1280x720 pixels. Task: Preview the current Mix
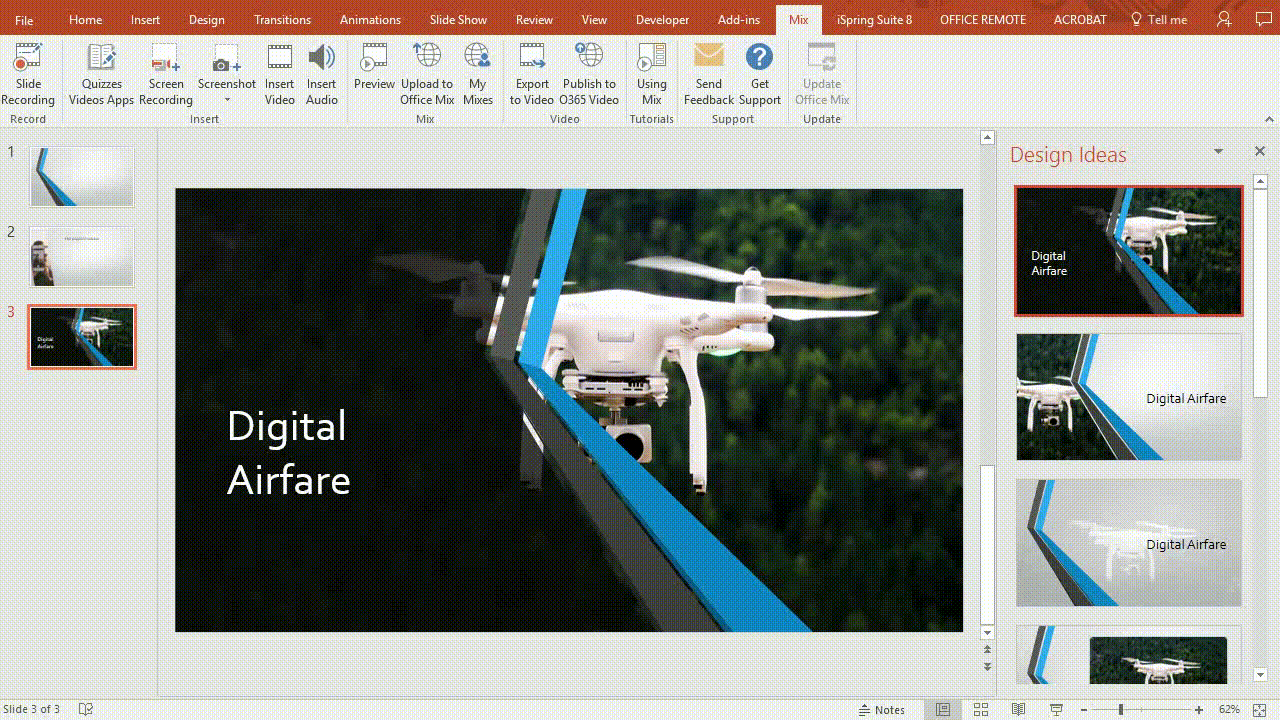pyautogui.click(x=374, y=70)
